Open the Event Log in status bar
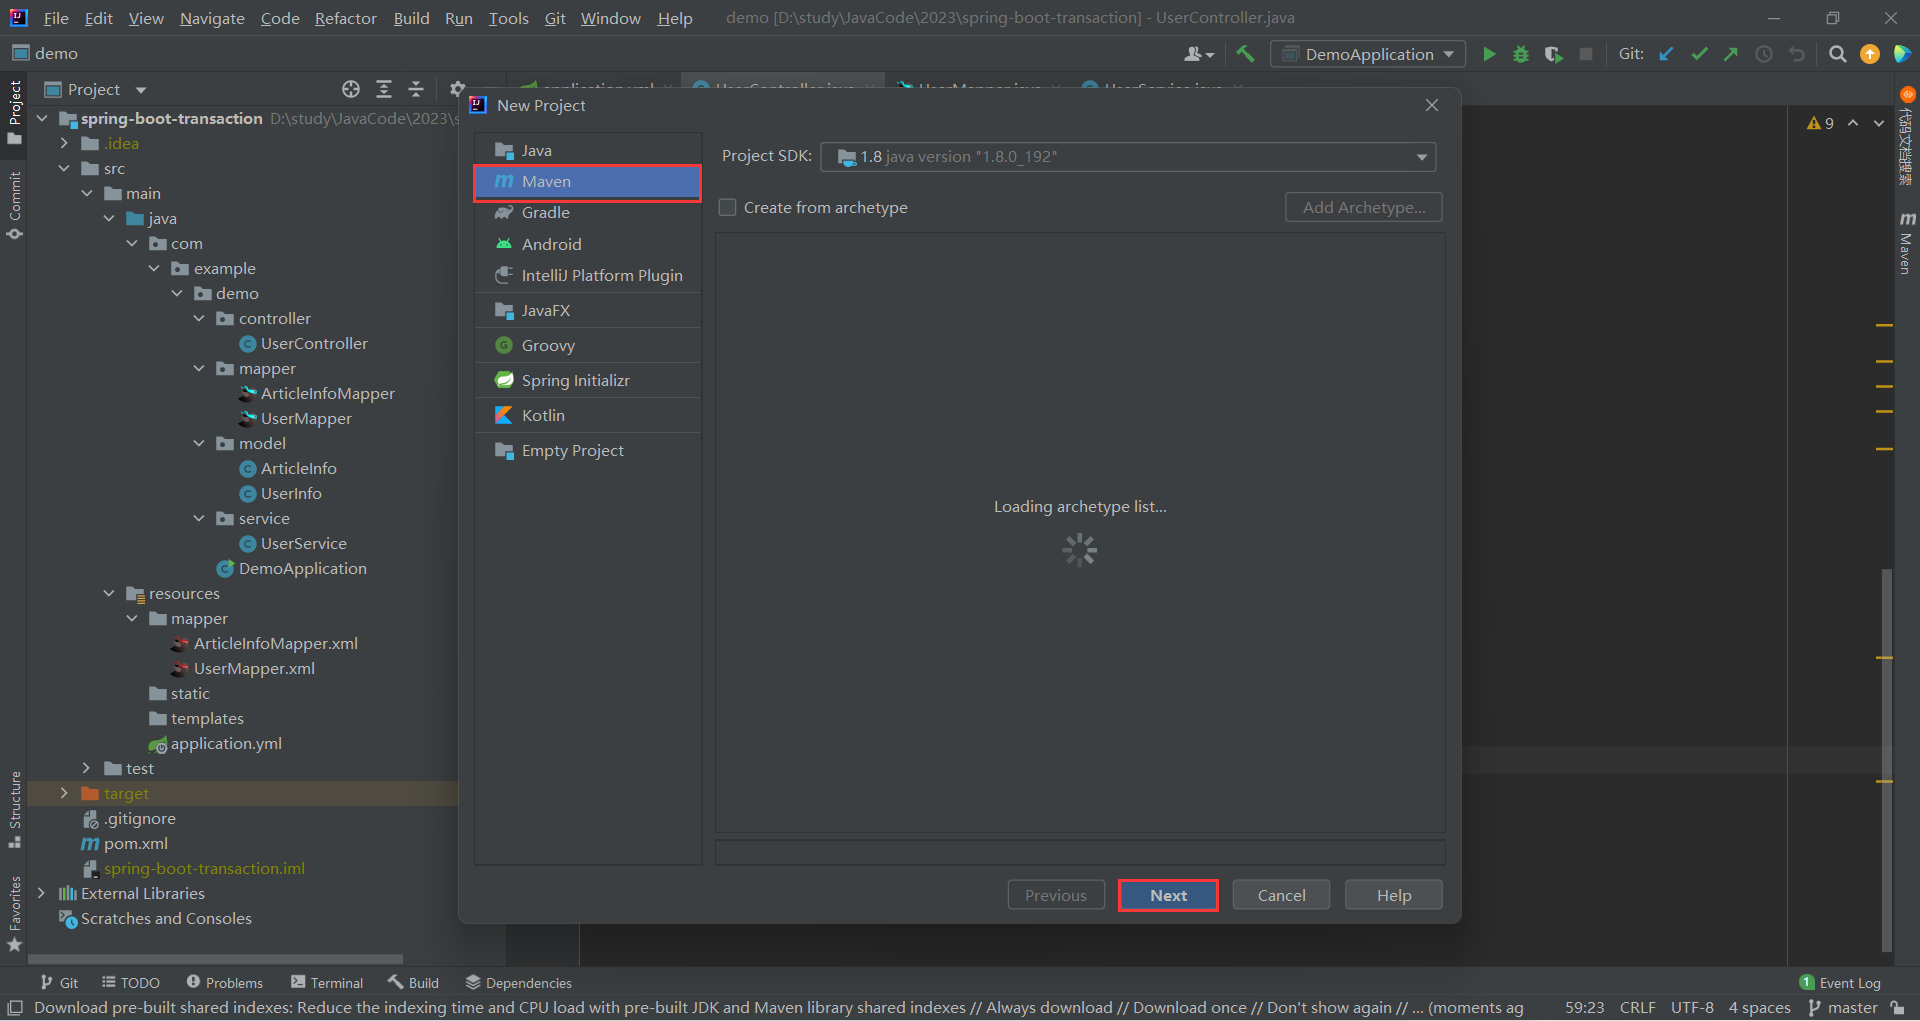This screenshot has height=1021, width=1920. [x=1840, y=983]
